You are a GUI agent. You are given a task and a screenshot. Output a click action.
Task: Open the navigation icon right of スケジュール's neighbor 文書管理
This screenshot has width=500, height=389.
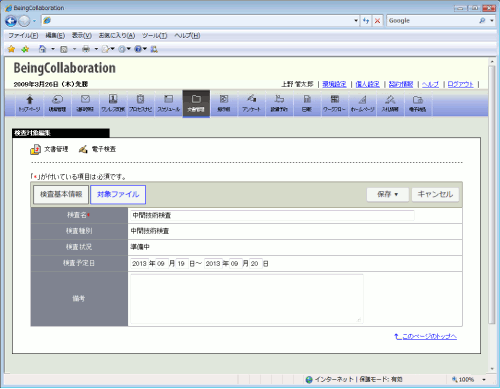coord(224,104)
